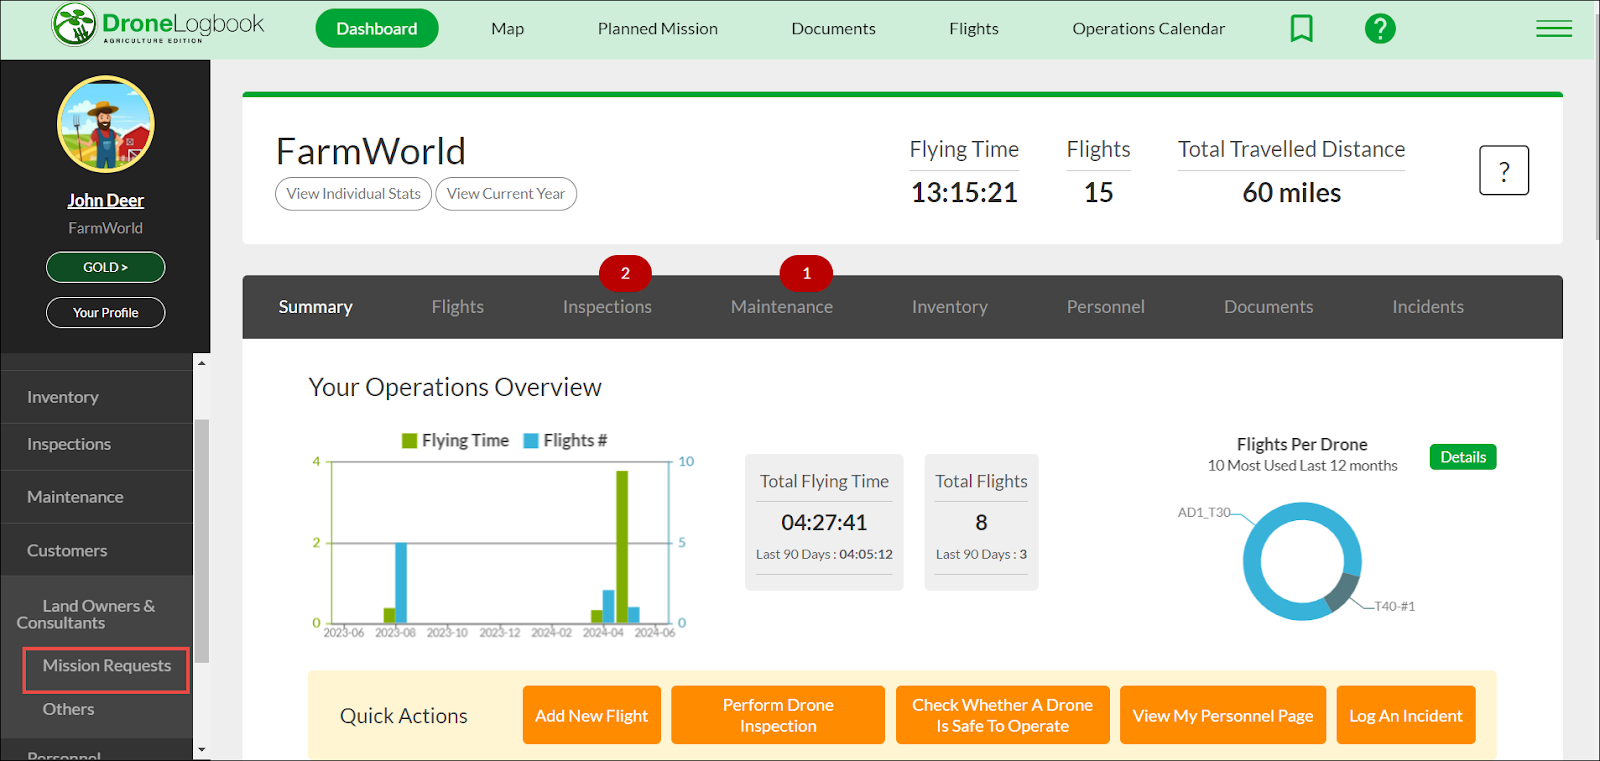The image size is (1600, 761).
Task: Click View Current Year button
Action: (506, 194)
